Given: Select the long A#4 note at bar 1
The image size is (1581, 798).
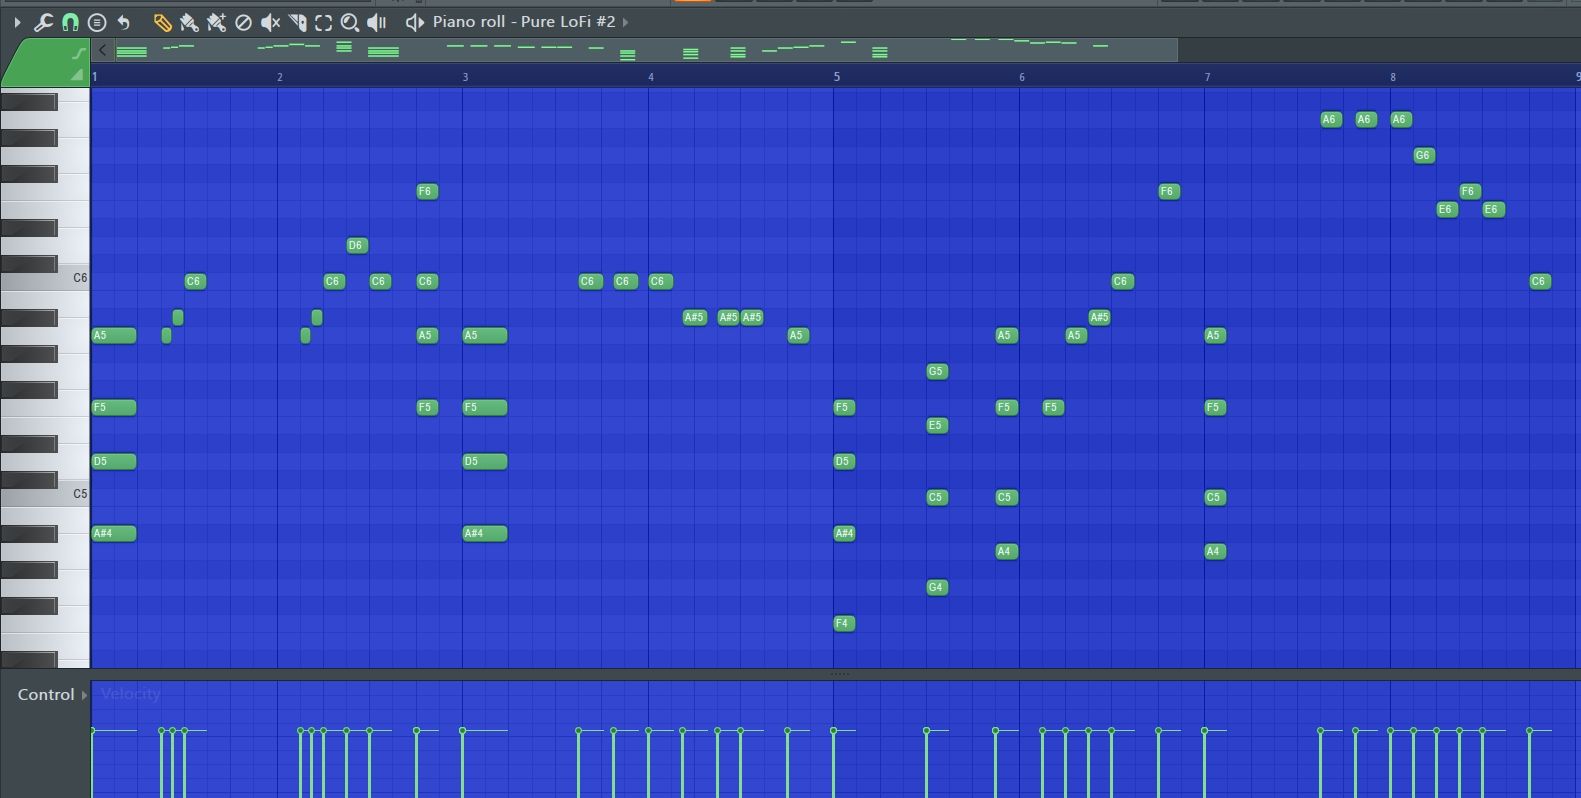Looking at the screenshot, I should pos(114,533).
